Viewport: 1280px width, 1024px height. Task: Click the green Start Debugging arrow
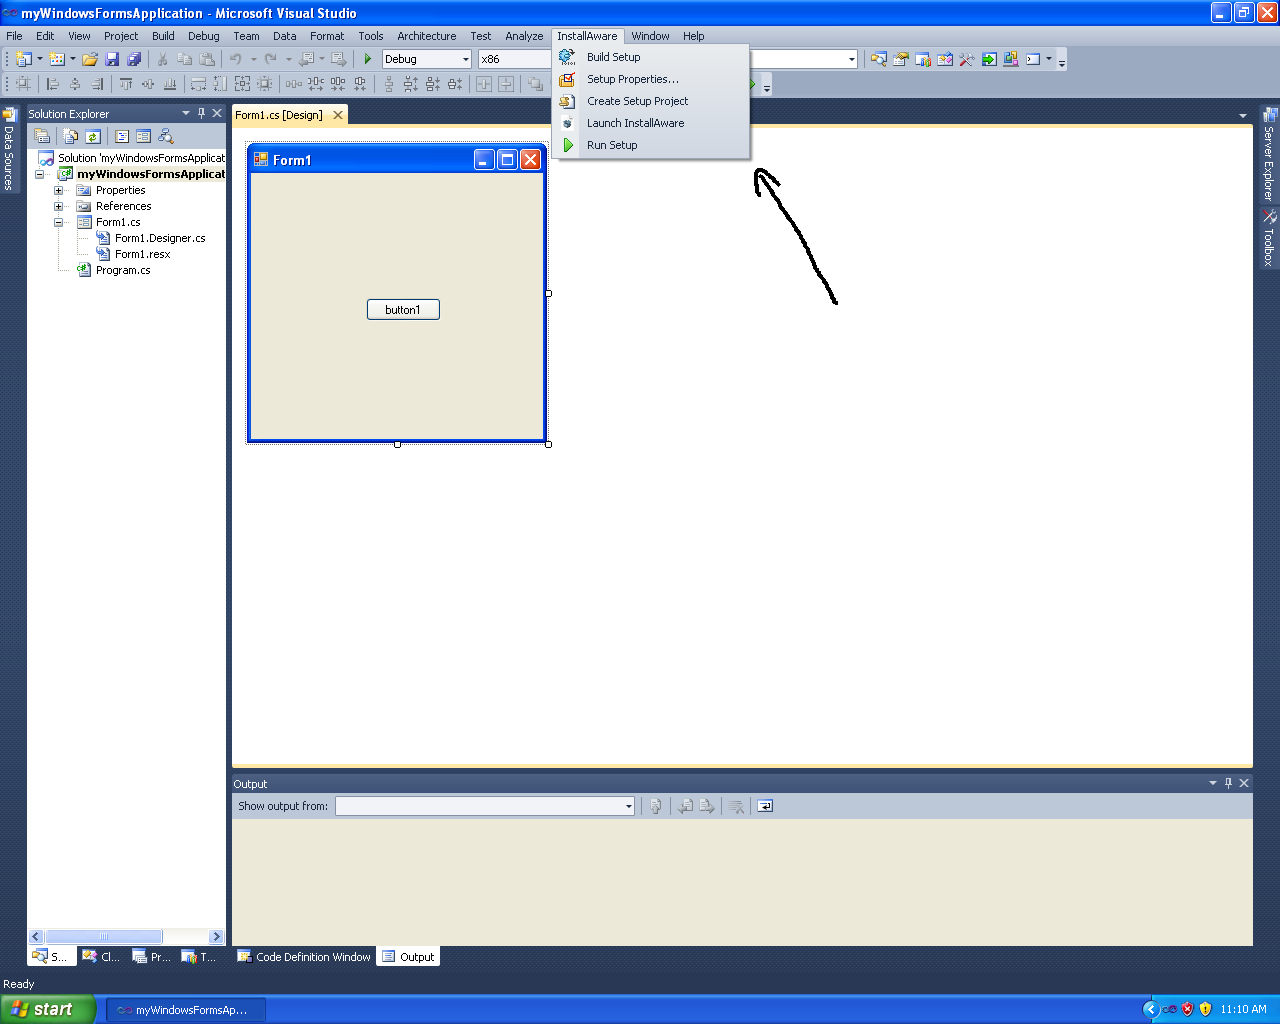[367, 59]
